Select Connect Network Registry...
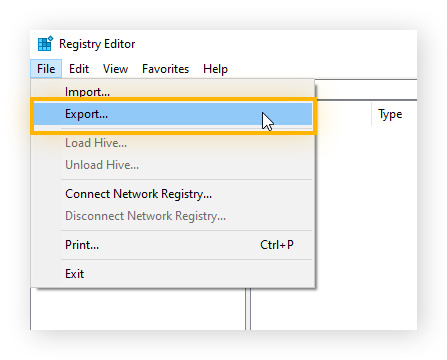 click(x=173, y=194)
